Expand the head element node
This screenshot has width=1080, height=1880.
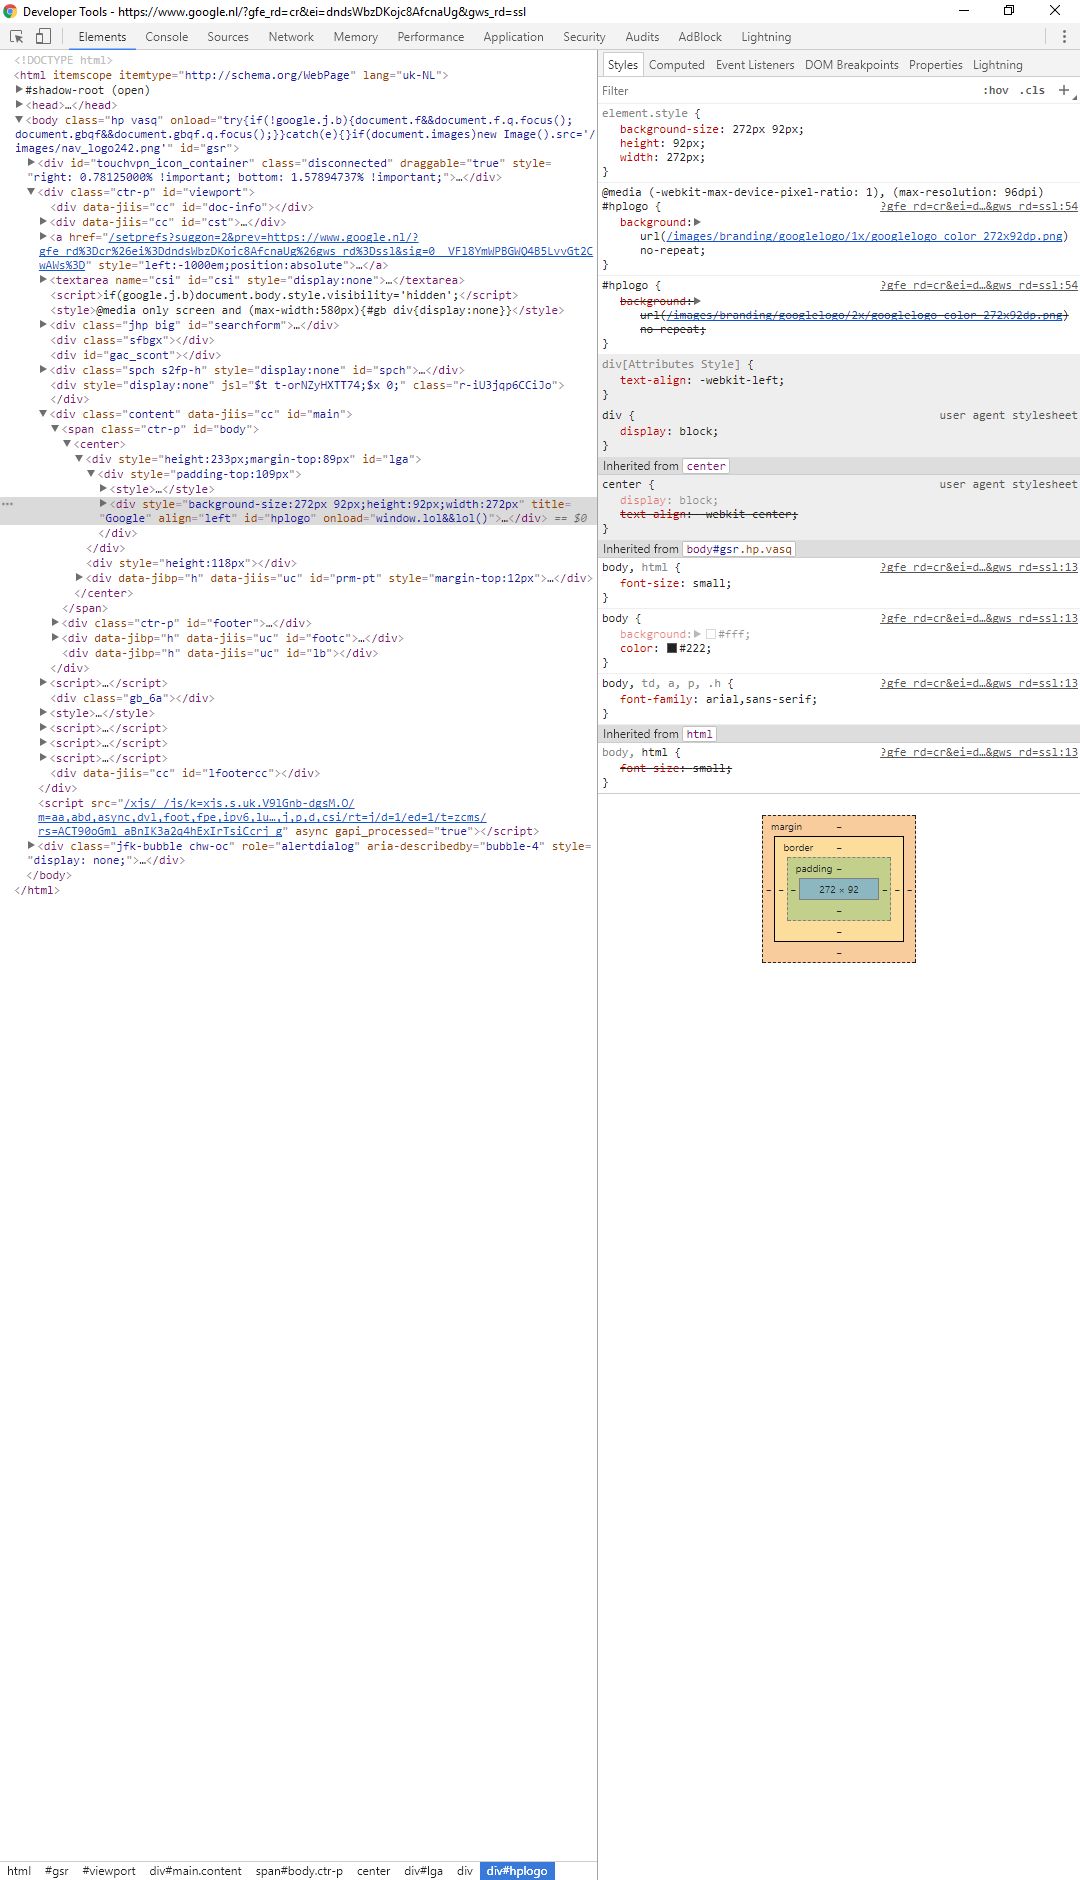click(19, 105)
